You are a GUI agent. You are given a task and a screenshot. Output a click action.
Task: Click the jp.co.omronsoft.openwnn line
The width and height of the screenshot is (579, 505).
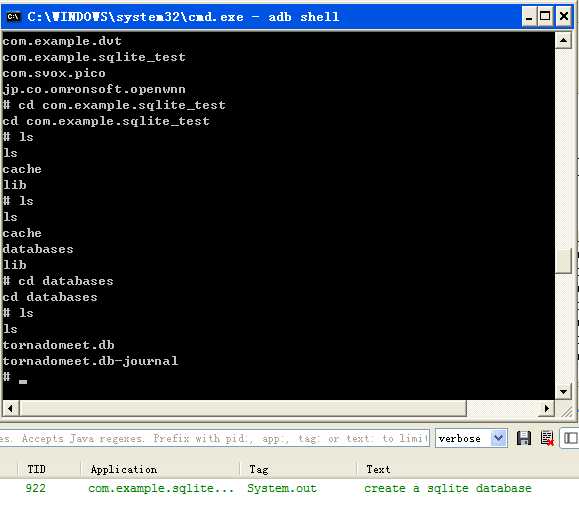pos(94,89)
